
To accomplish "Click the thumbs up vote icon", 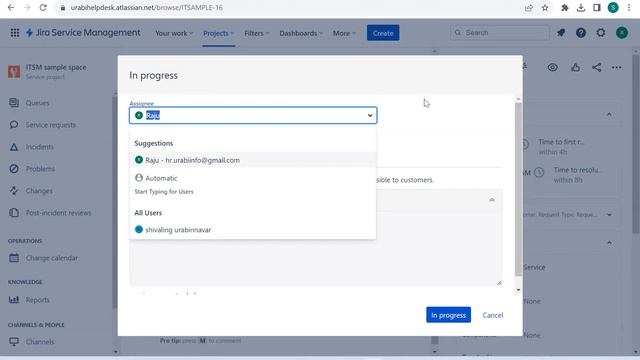I will (x=576, y=67).
